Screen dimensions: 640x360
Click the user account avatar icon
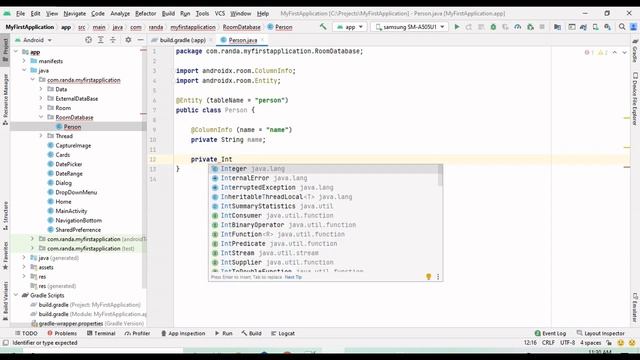633,27
